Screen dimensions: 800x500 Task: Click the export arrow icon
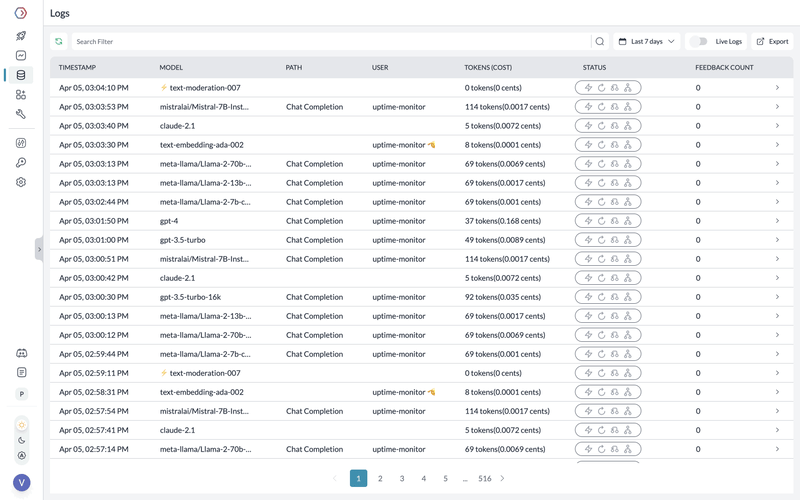(x=760, y=41)
